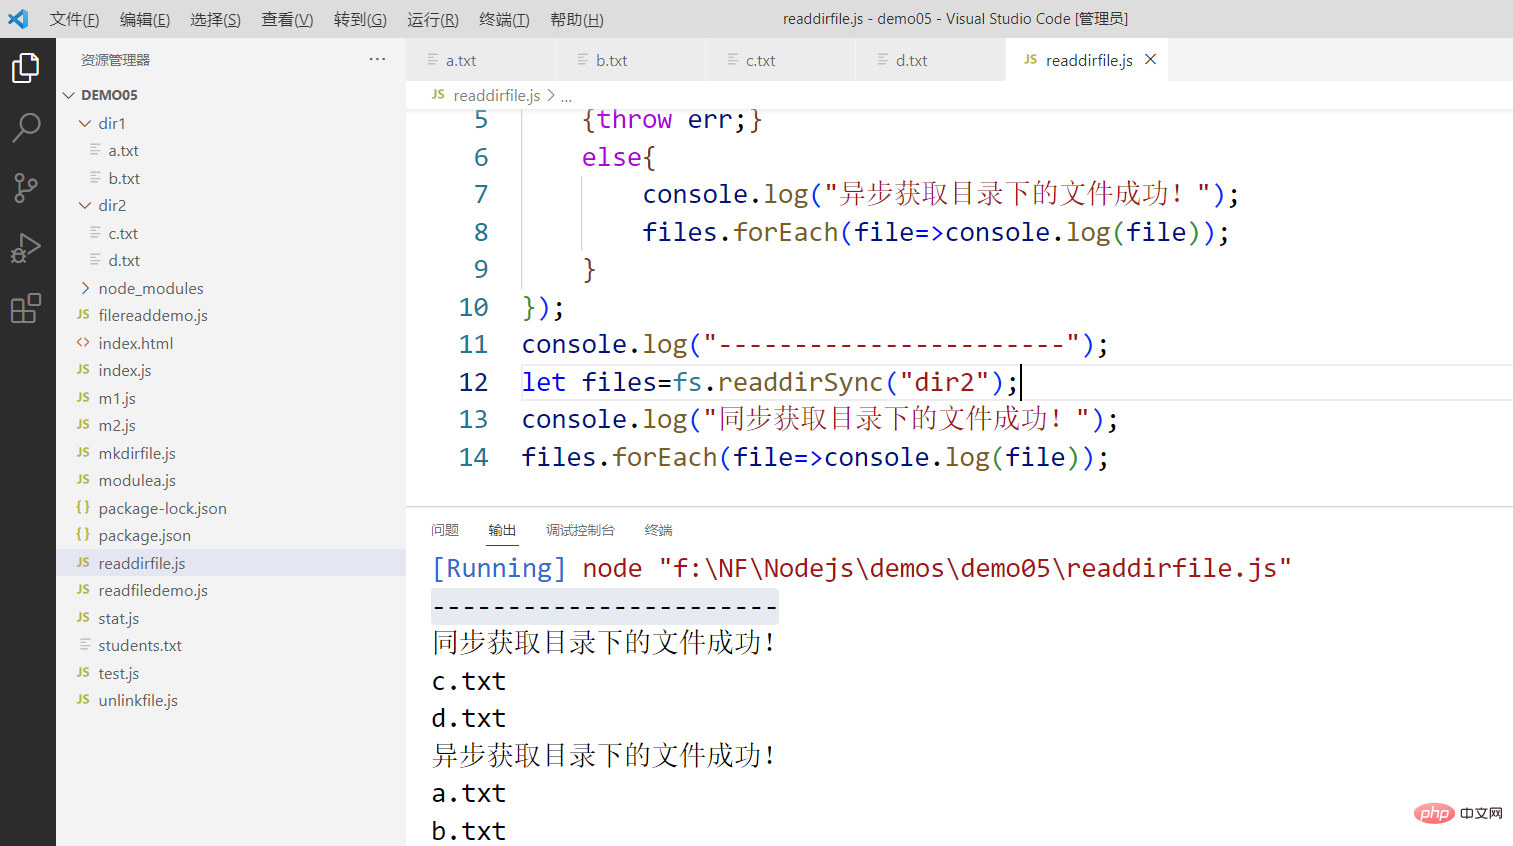
Task: Open the Explorer view in activity bar
Action: click(x=26, y=68)
